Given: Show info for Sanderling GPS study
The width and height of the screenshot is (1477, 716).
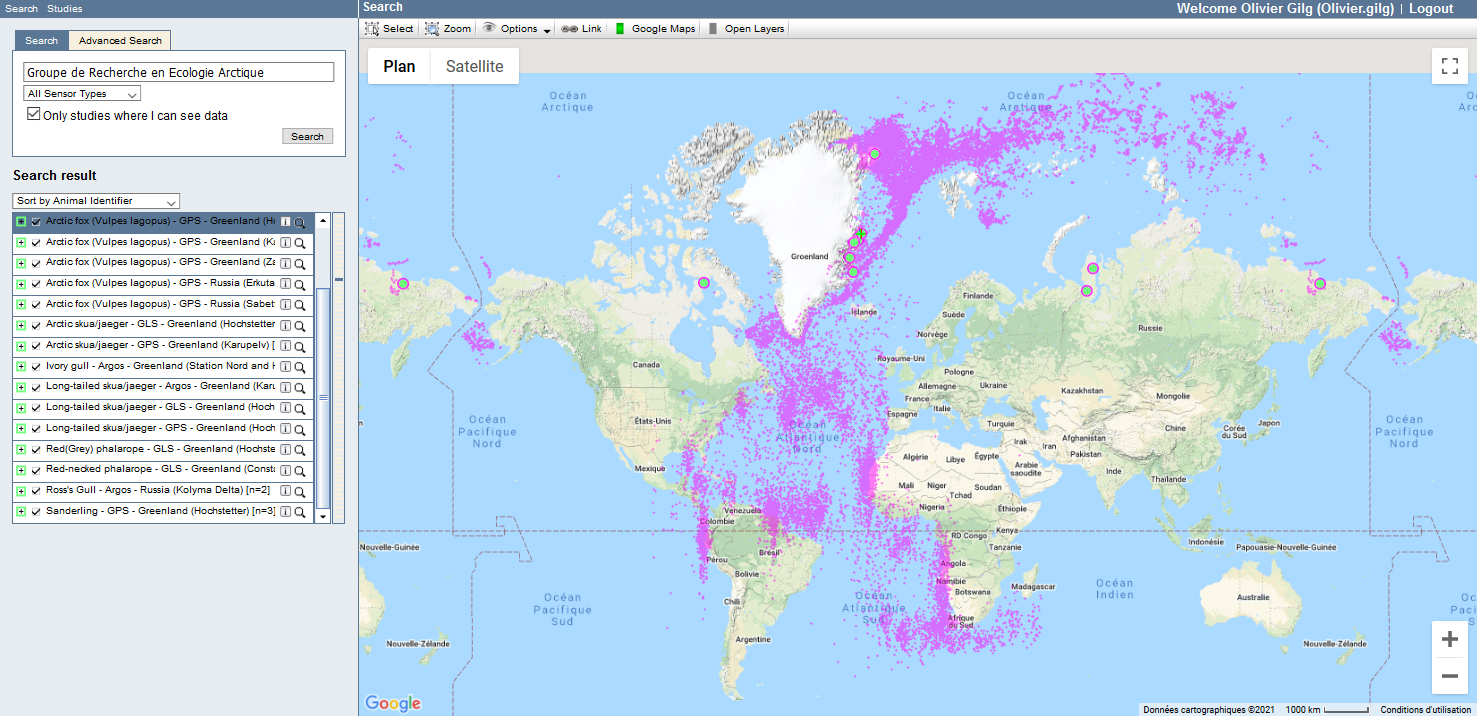Looking at the screenshot, I should coord(285,512).
